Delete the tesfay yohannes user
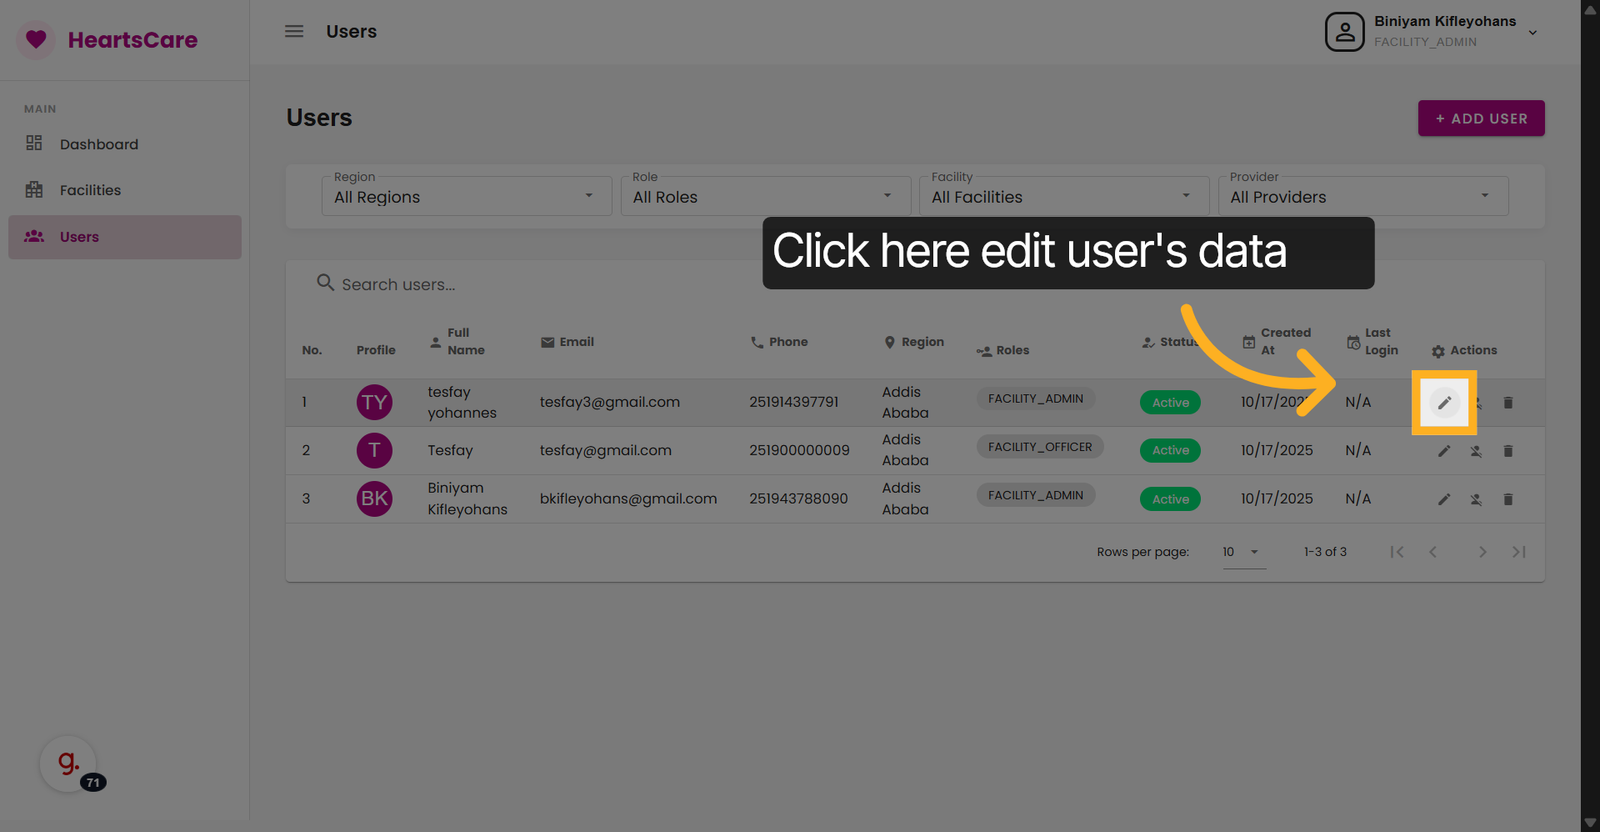 point(1508,403)
